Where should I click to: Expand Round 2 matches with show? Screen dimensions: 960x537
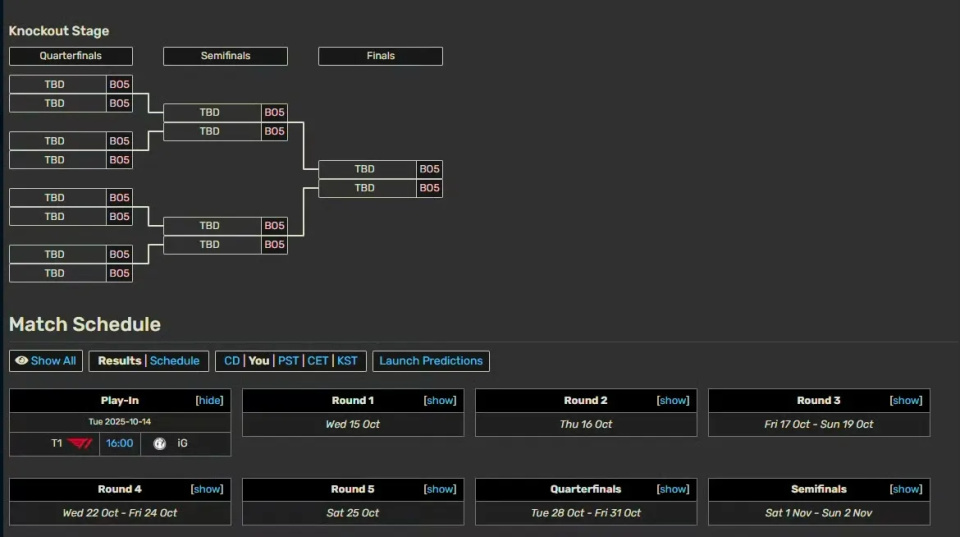[x=673, y=400]
